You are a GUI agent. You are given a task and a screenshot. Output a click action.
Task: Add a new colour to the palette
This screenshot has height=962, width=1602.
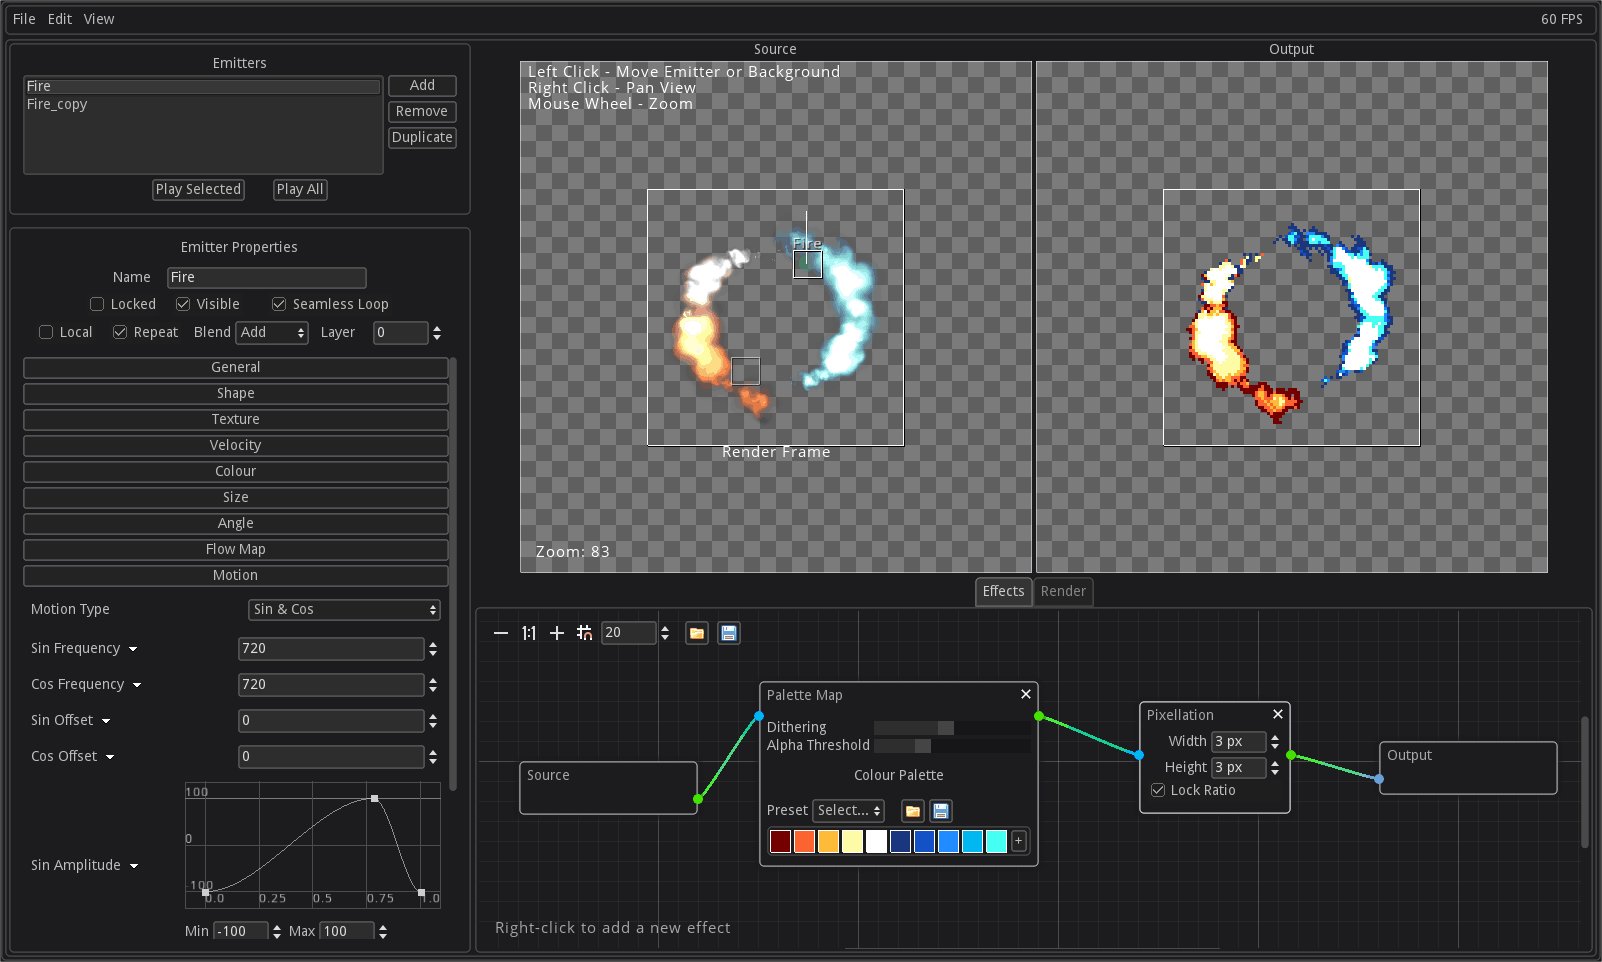coord(1019,841)
